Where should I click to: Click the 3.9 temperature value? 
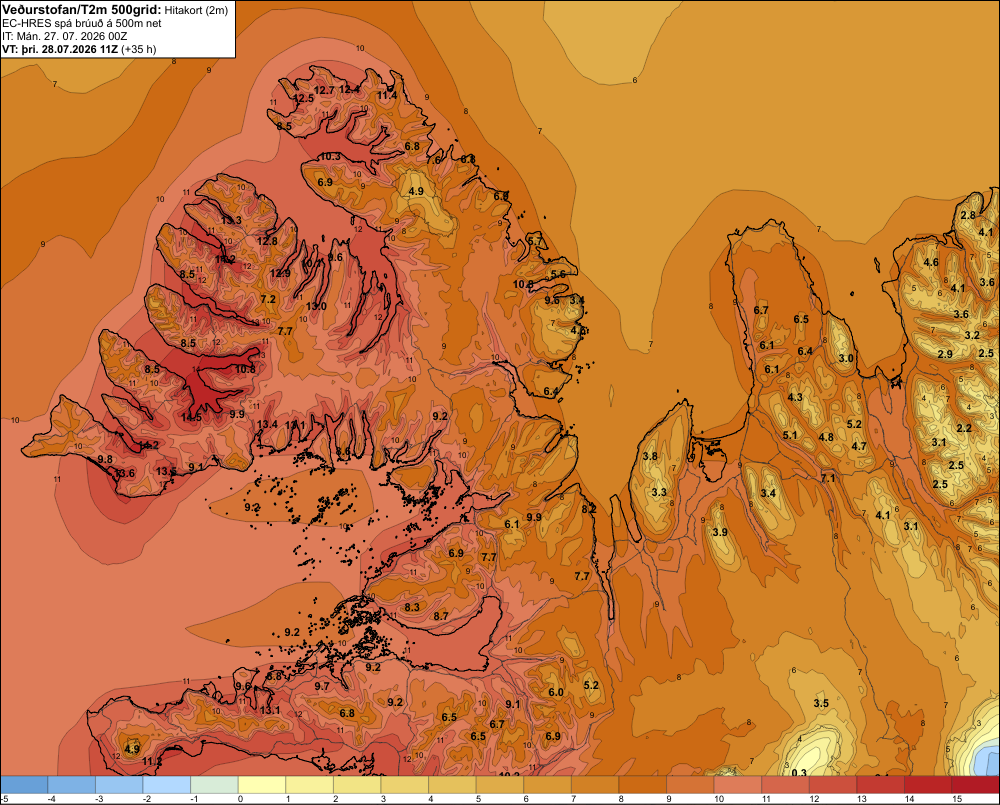(x=720, y=532)
